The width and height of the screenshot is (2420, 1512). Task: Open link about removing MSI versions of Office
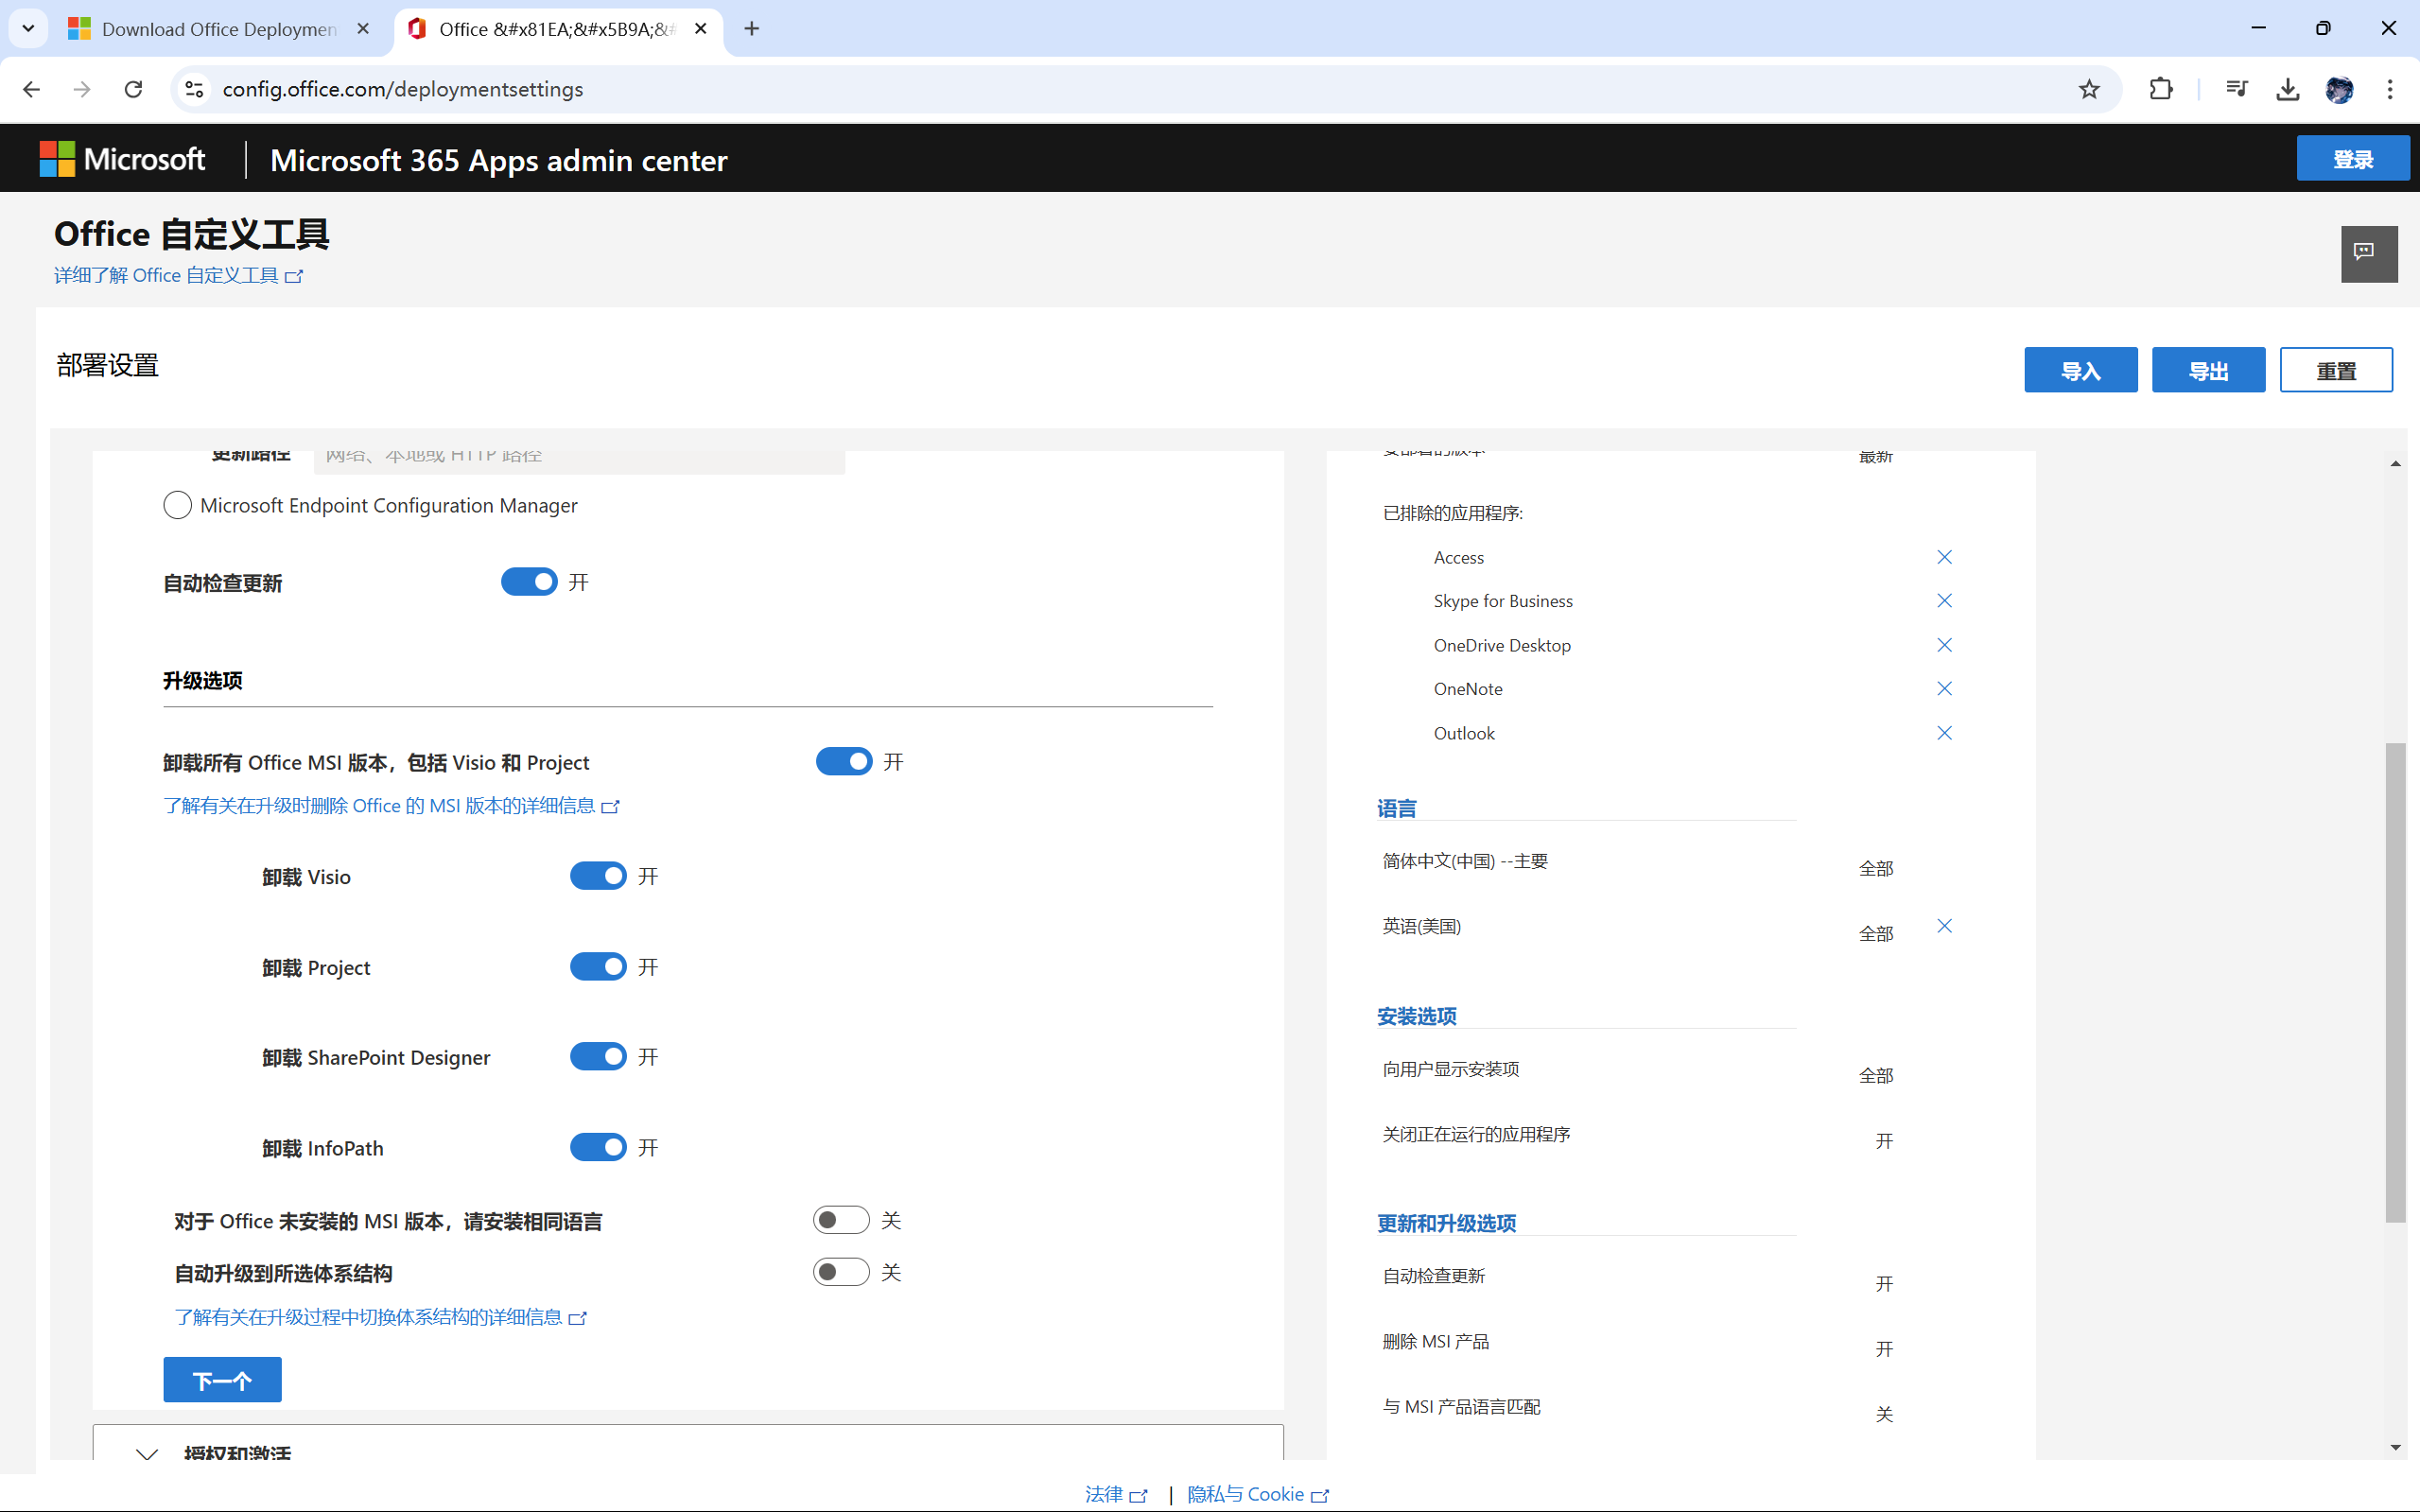click(391, 806)
